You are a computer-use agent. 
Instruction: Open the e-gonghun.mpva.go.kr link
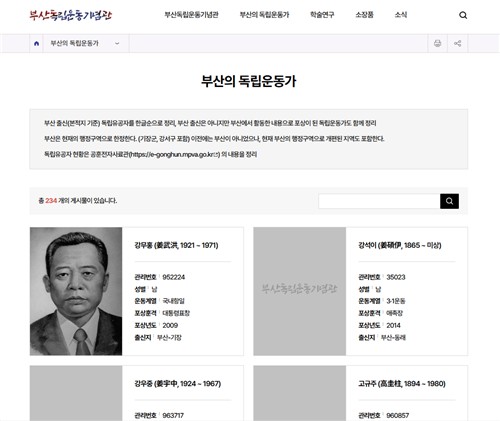coord(174,154)
